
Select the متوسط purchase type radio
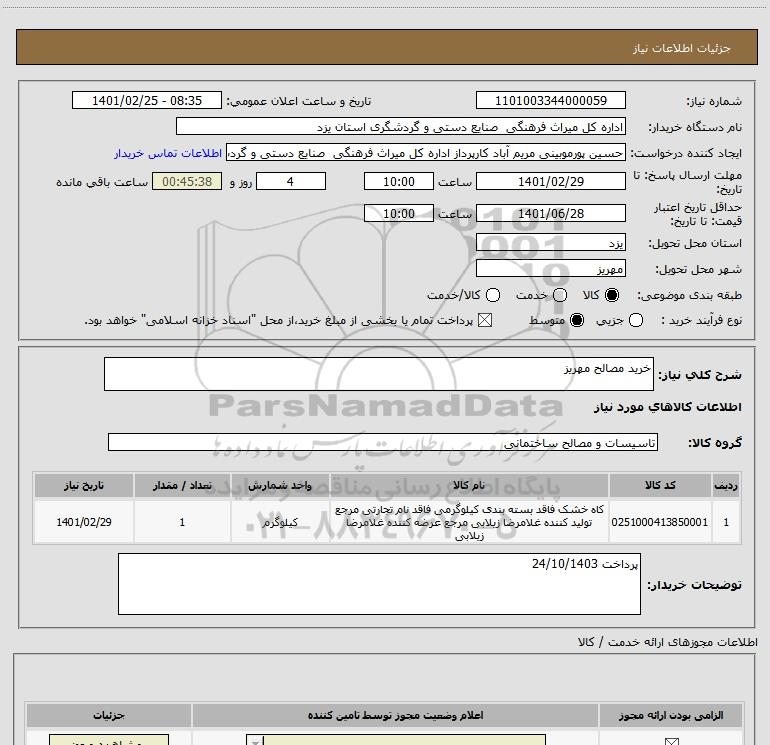point(577,320)
